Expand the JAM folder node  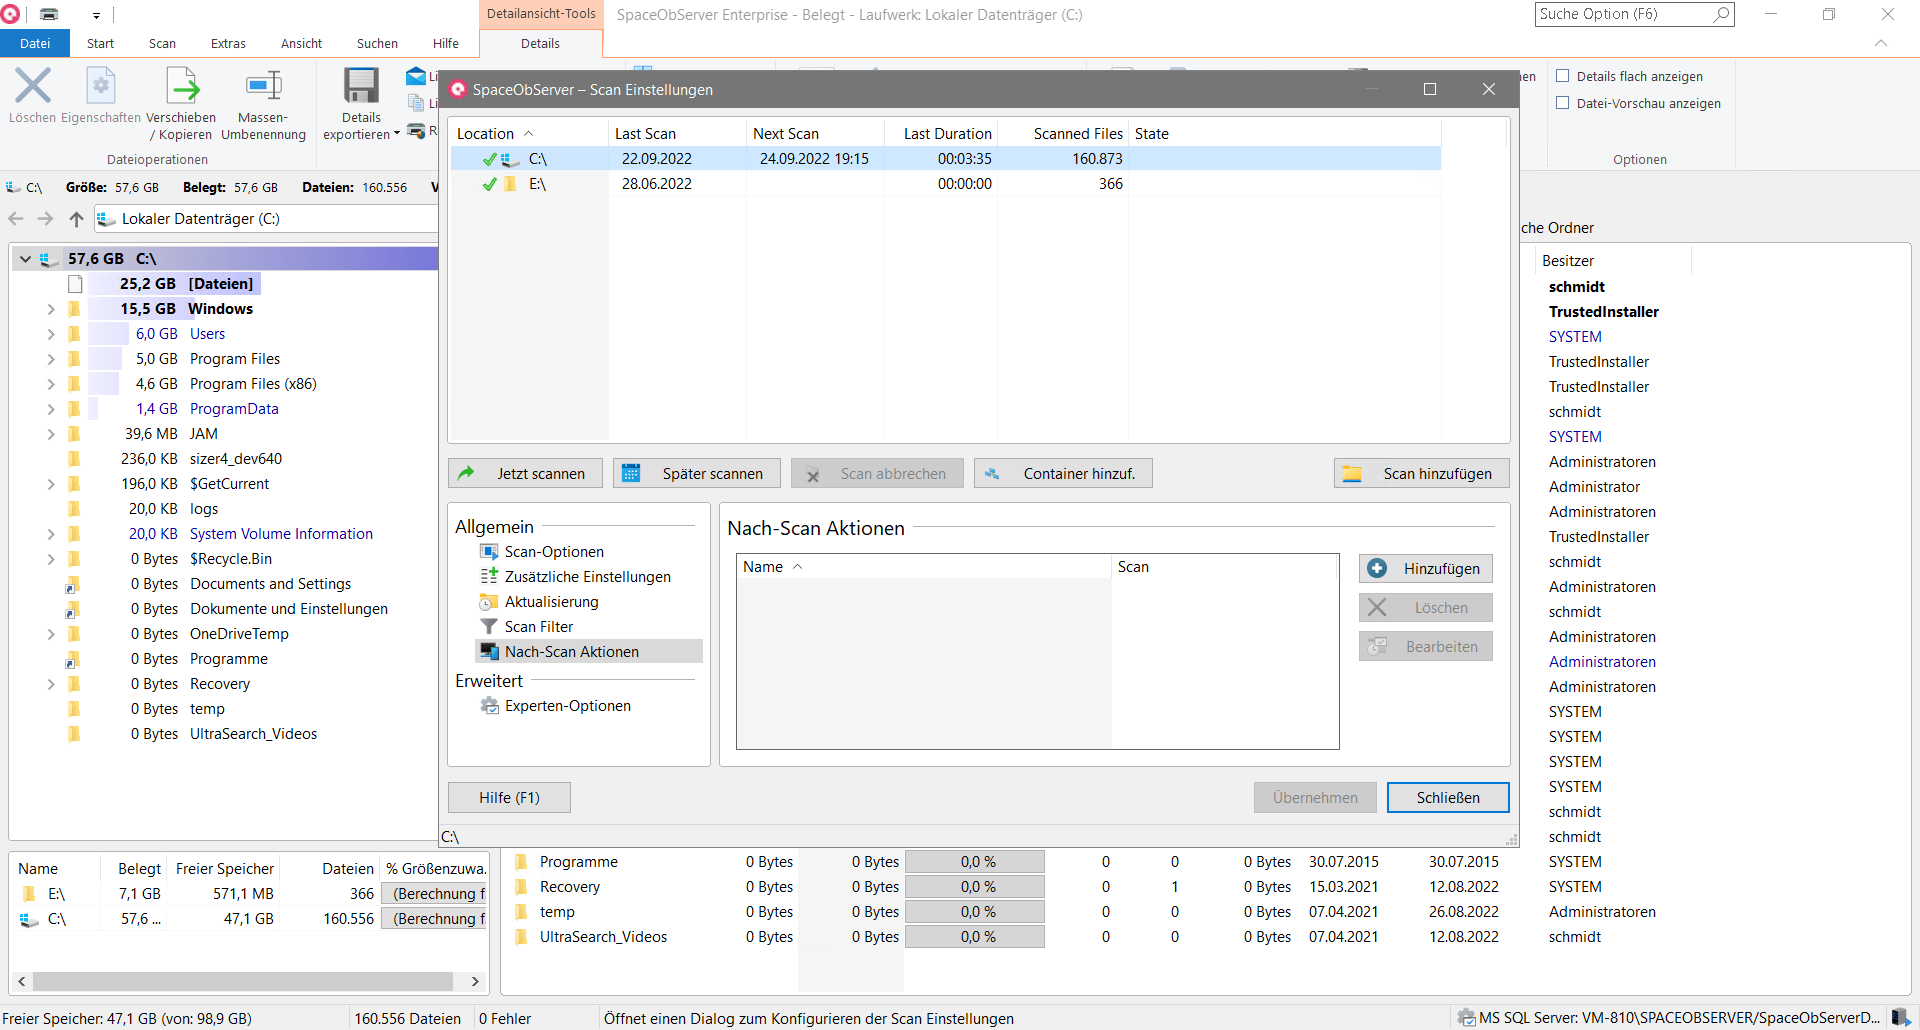(x=51, y=434)
